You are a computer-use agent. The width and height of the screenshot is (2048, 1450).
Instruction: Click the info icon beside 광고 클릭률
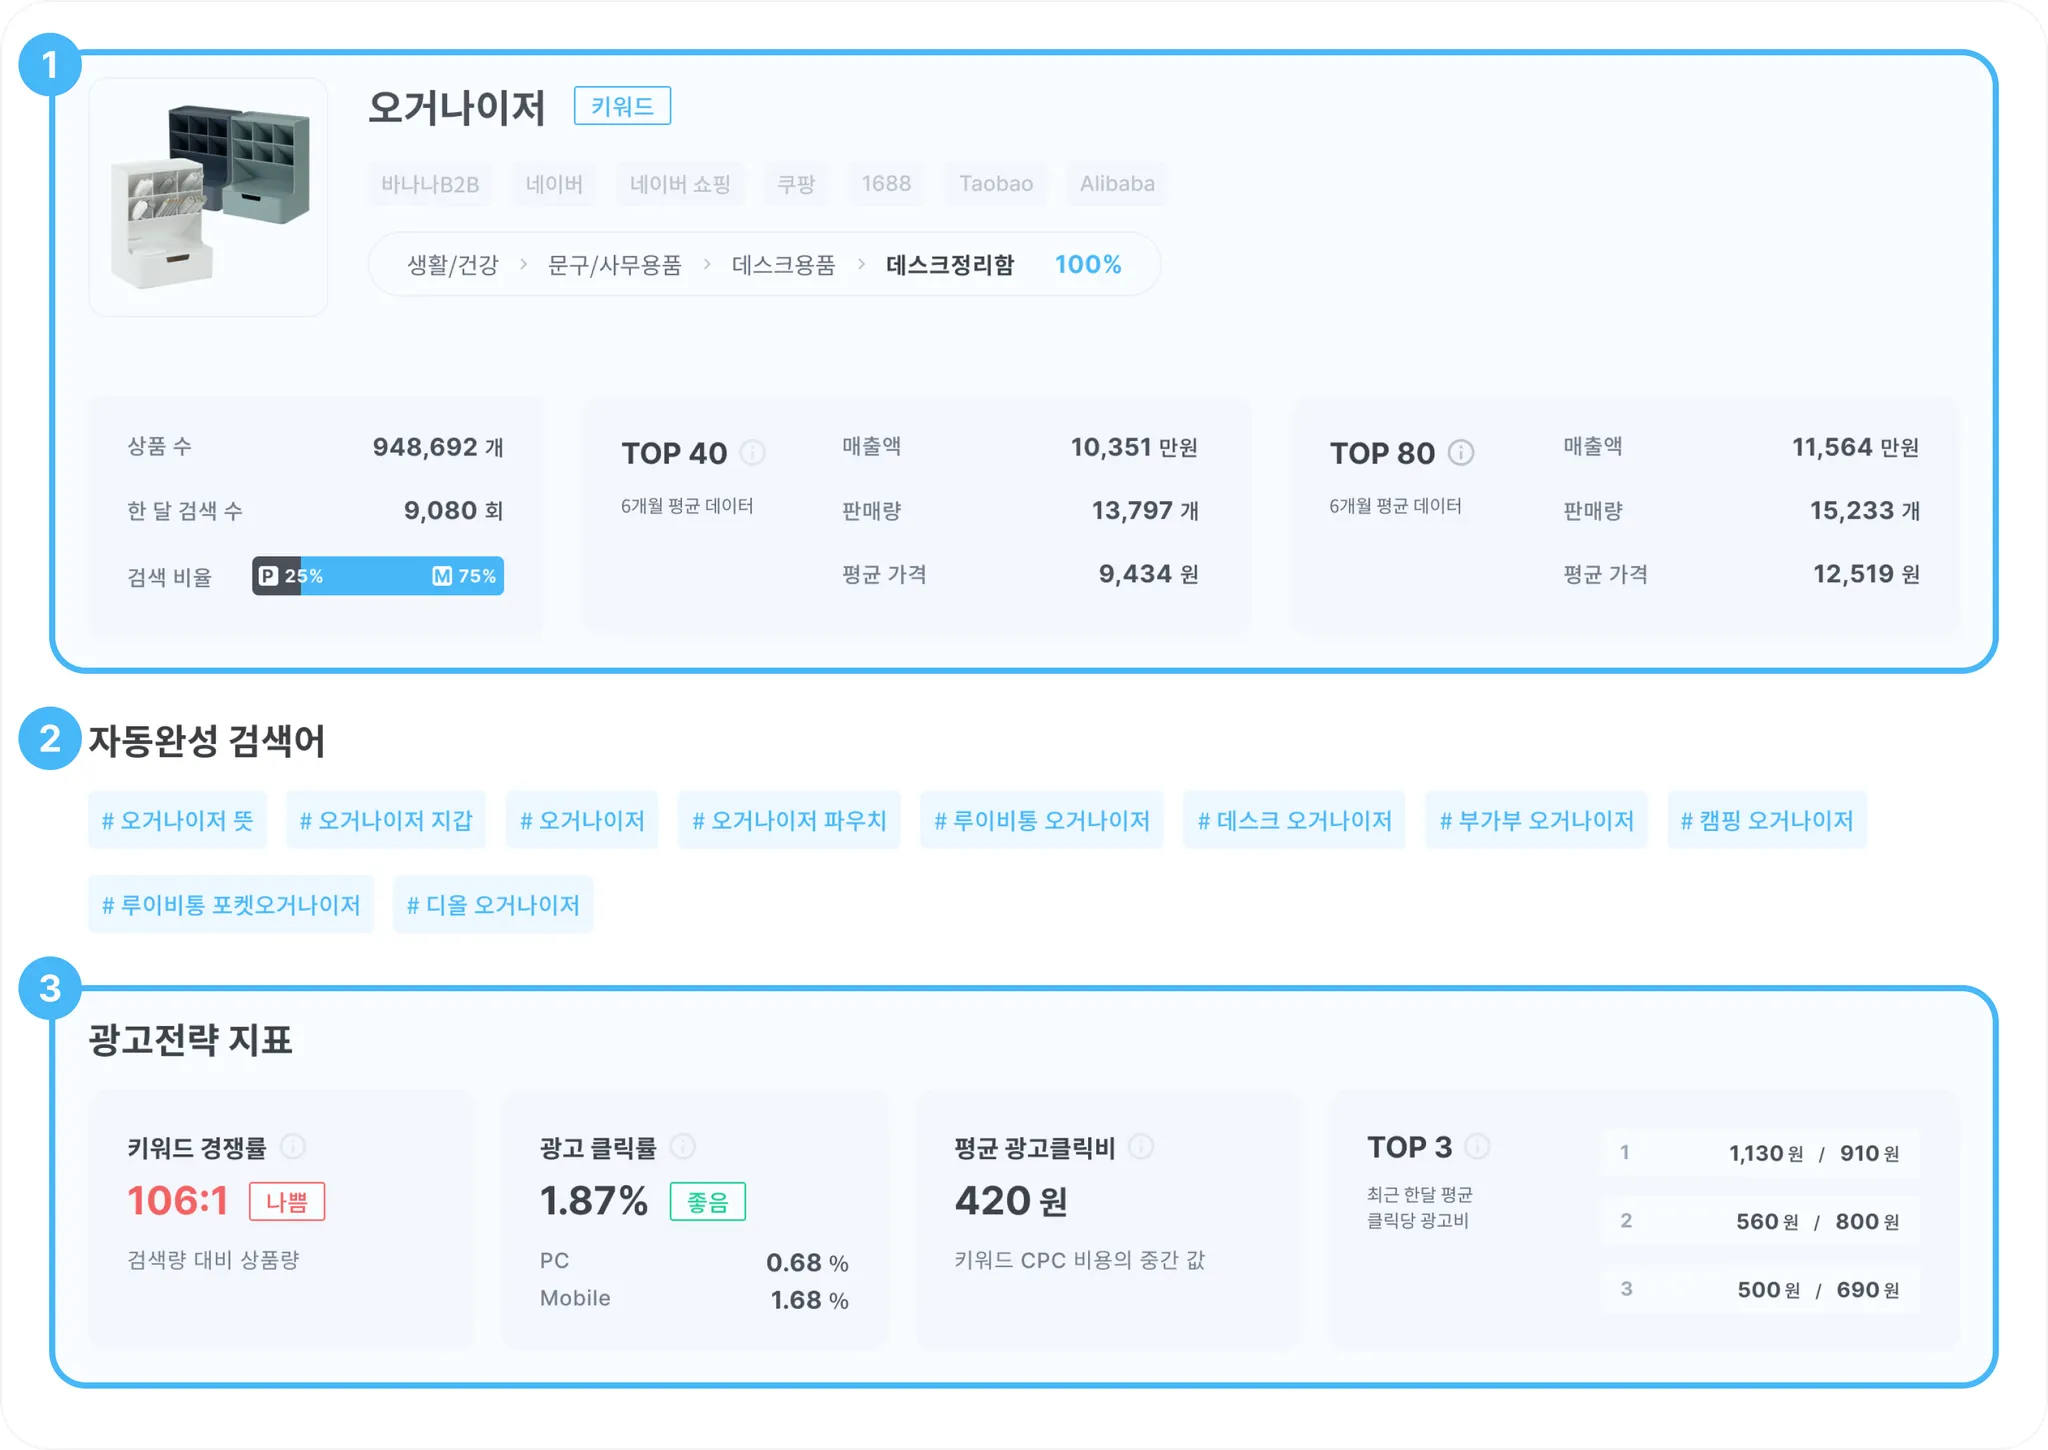coord(683,1146)
